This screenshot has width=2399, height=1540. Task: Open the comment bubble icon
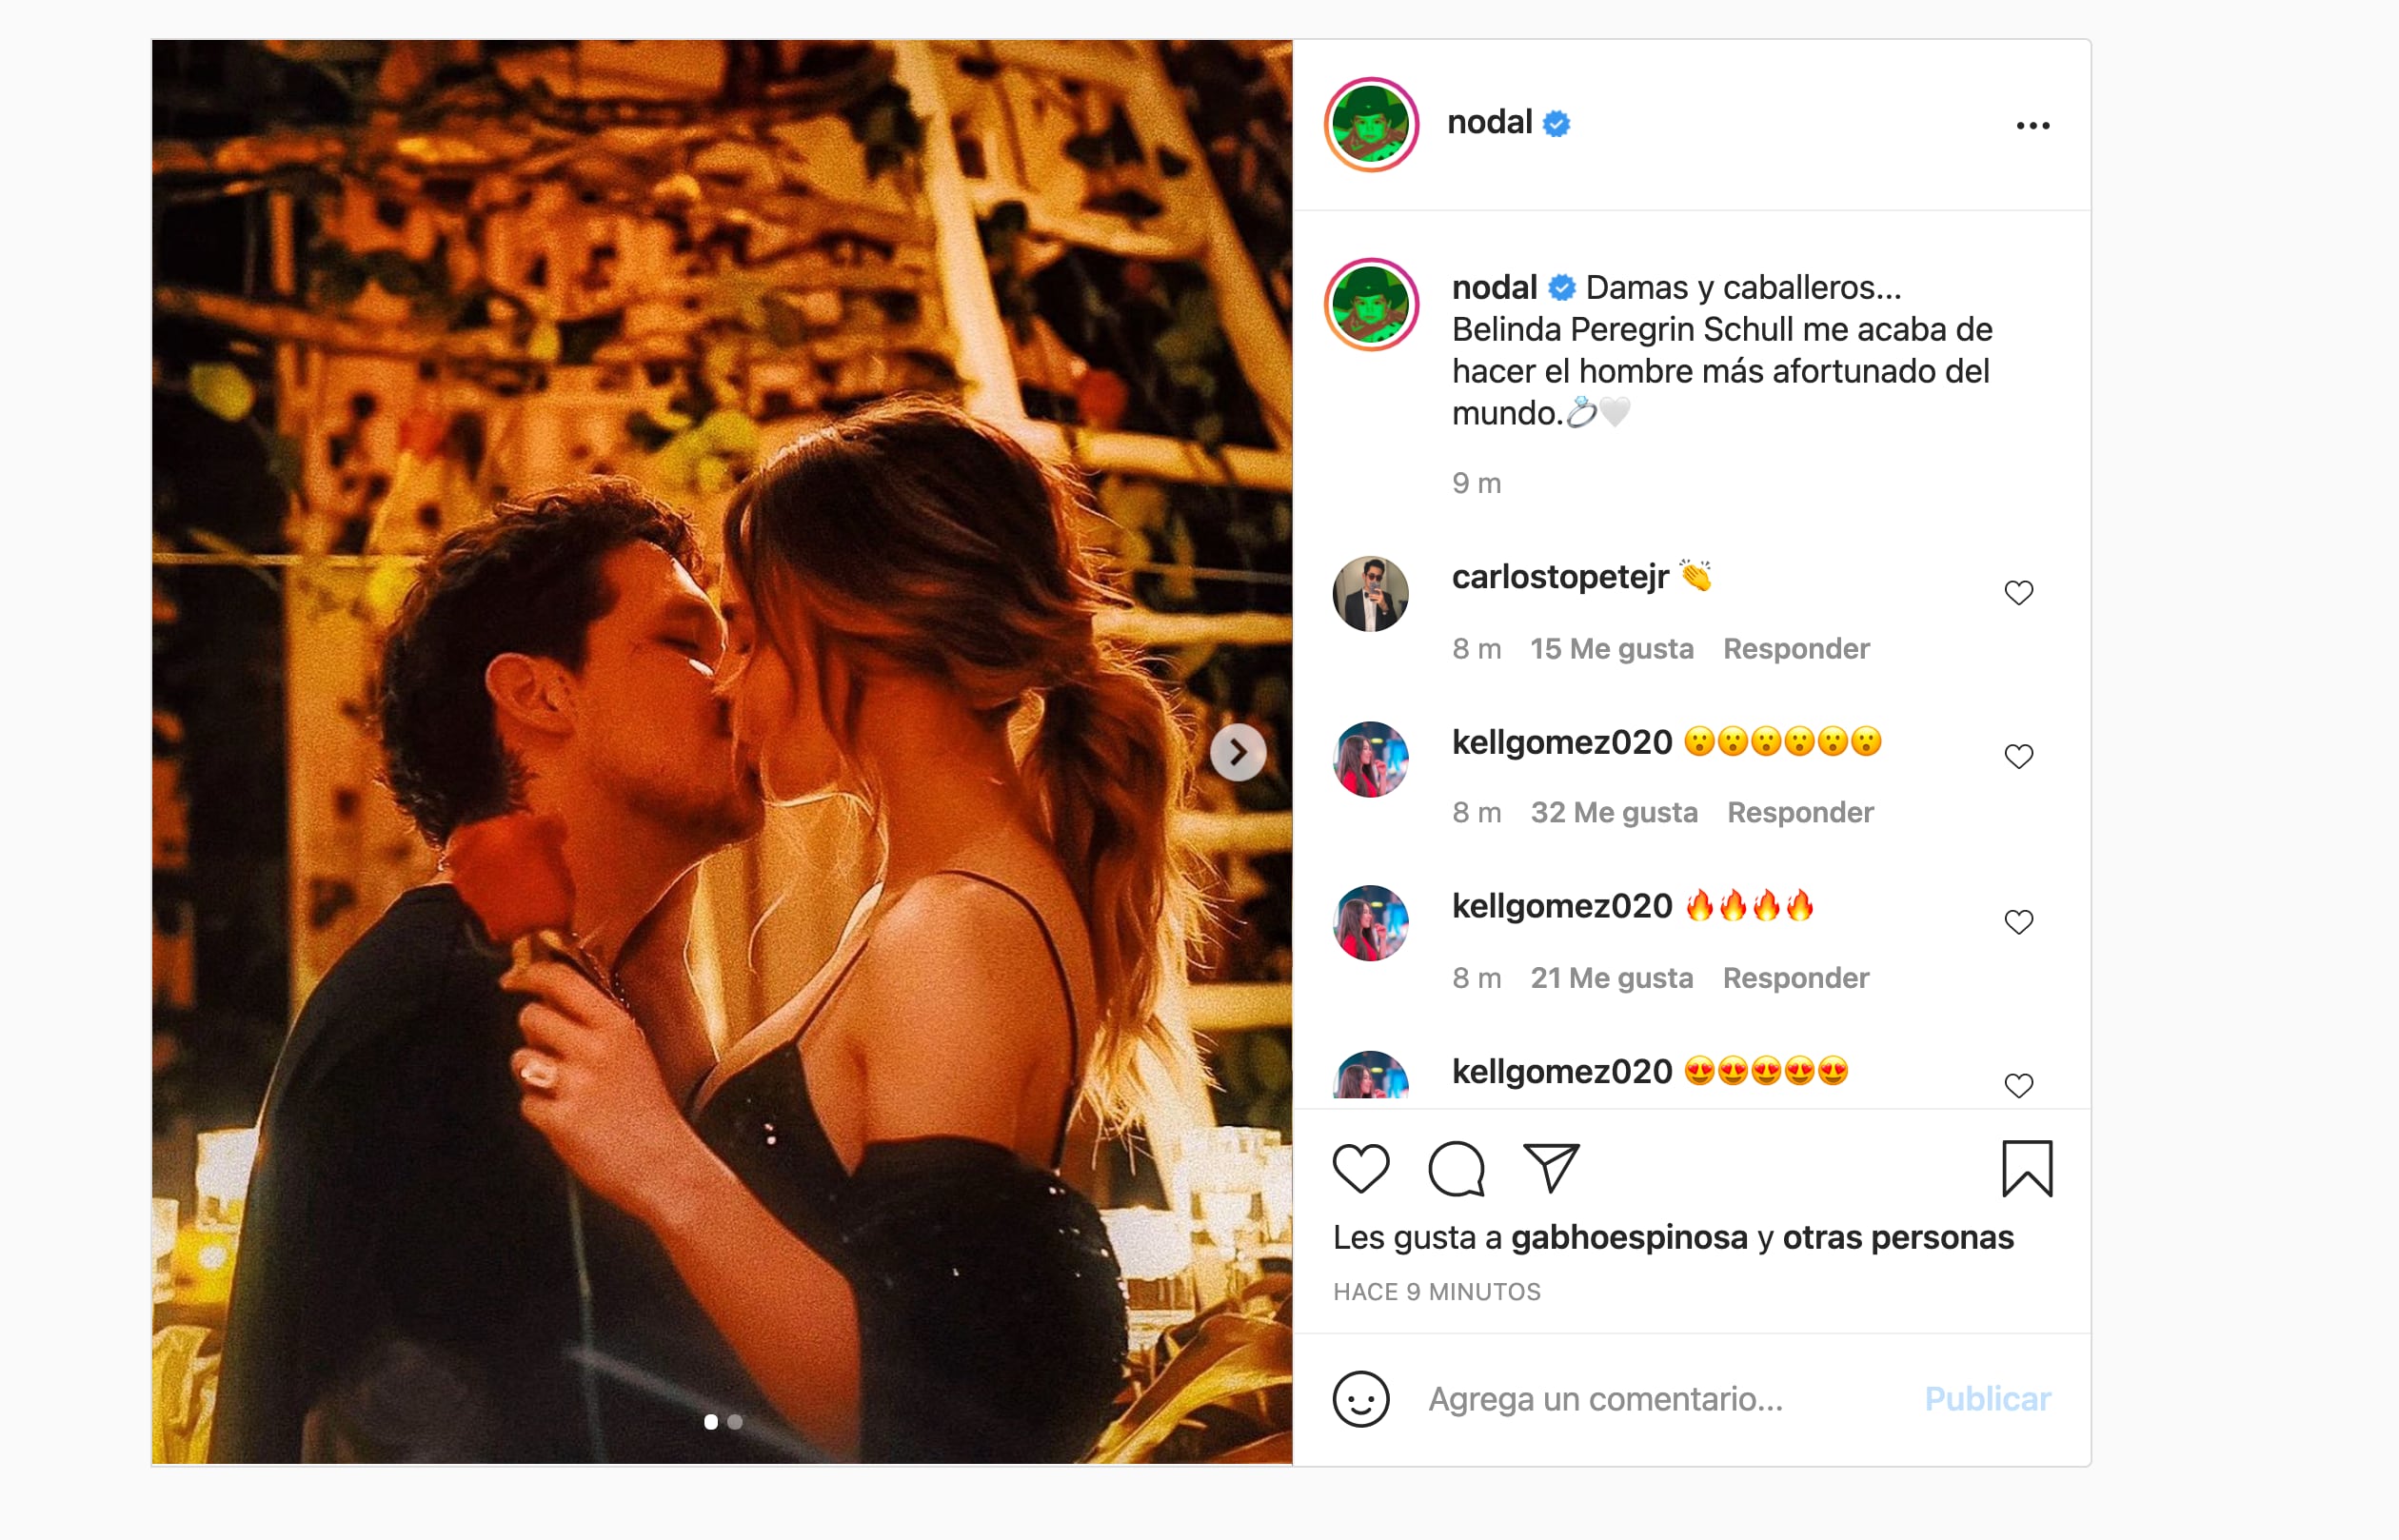click(x=1456, y=1168)
